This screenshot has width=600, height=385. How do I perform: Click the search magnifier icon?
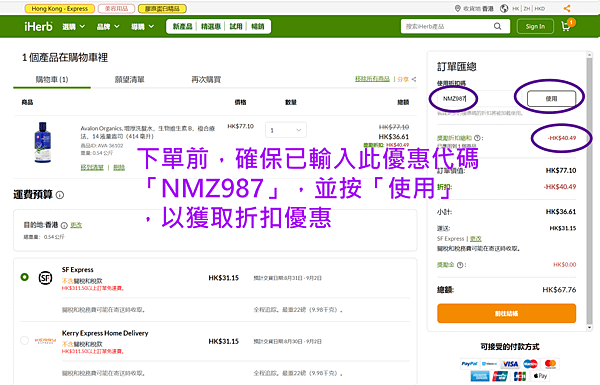pos(497,26)
